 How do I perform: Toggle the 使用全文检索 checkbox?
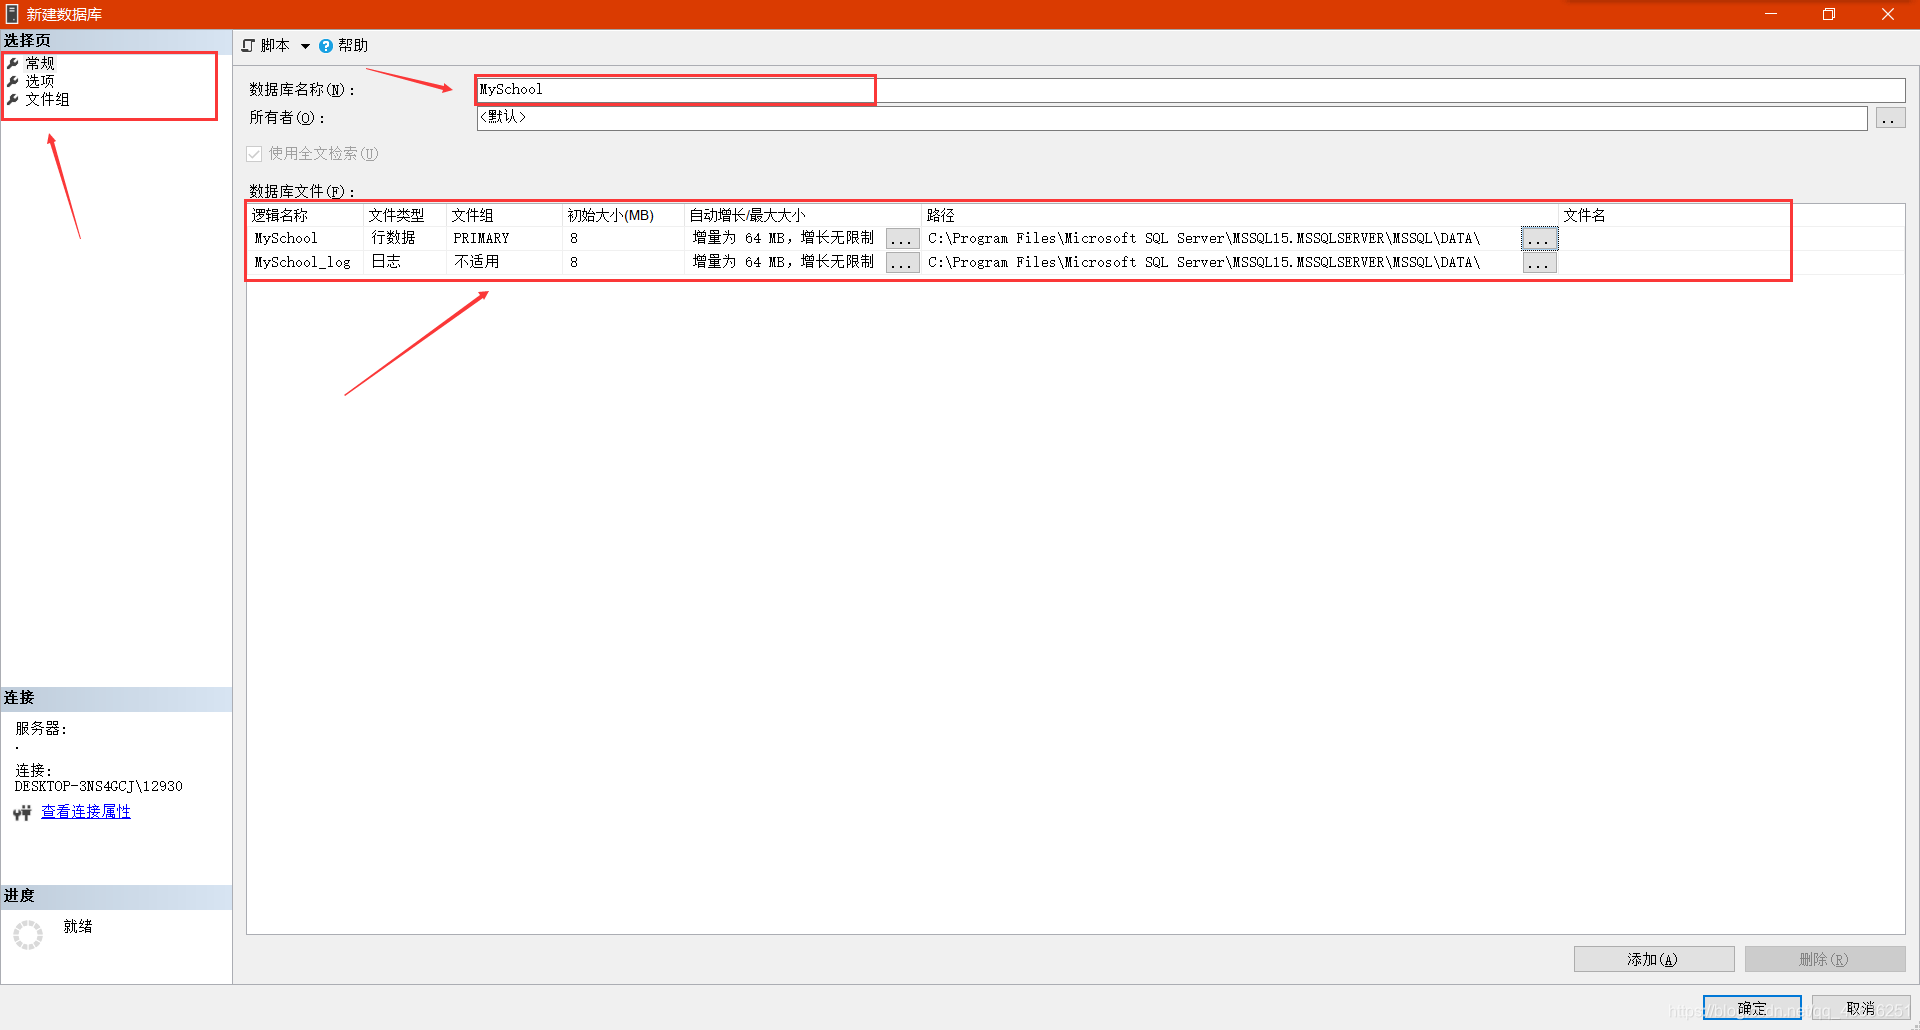tap(254, 153)
